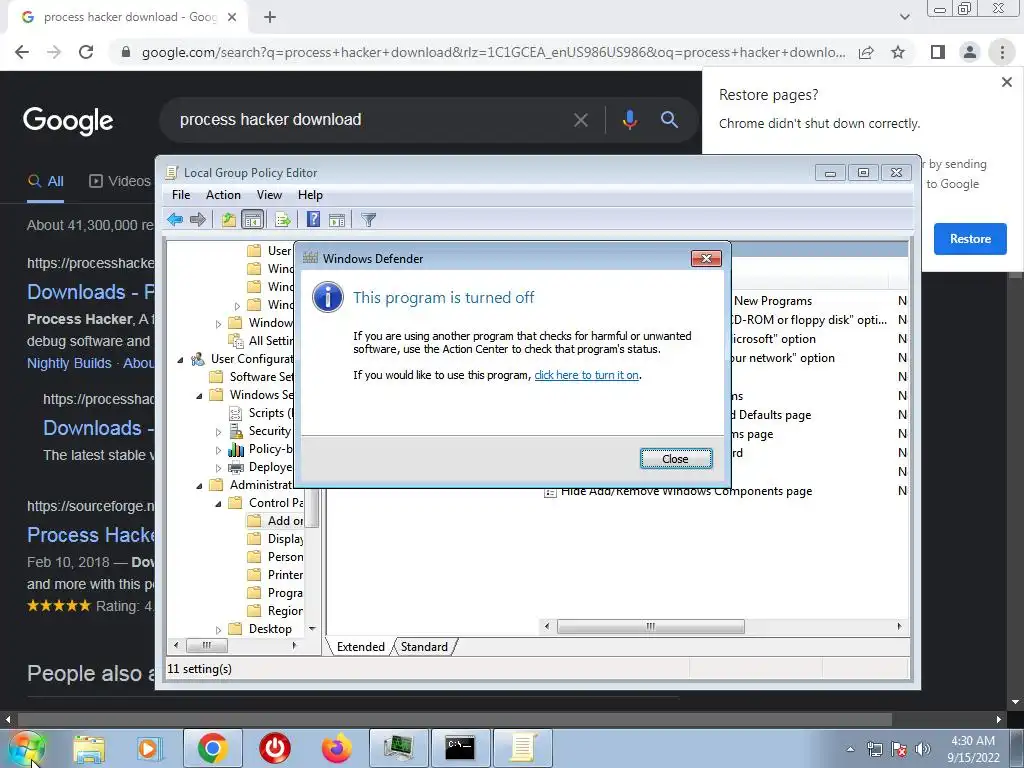Screen dimensions: 1024x768
Task: Close Windows Defender dialog with red X
Action: click(706, 259)
